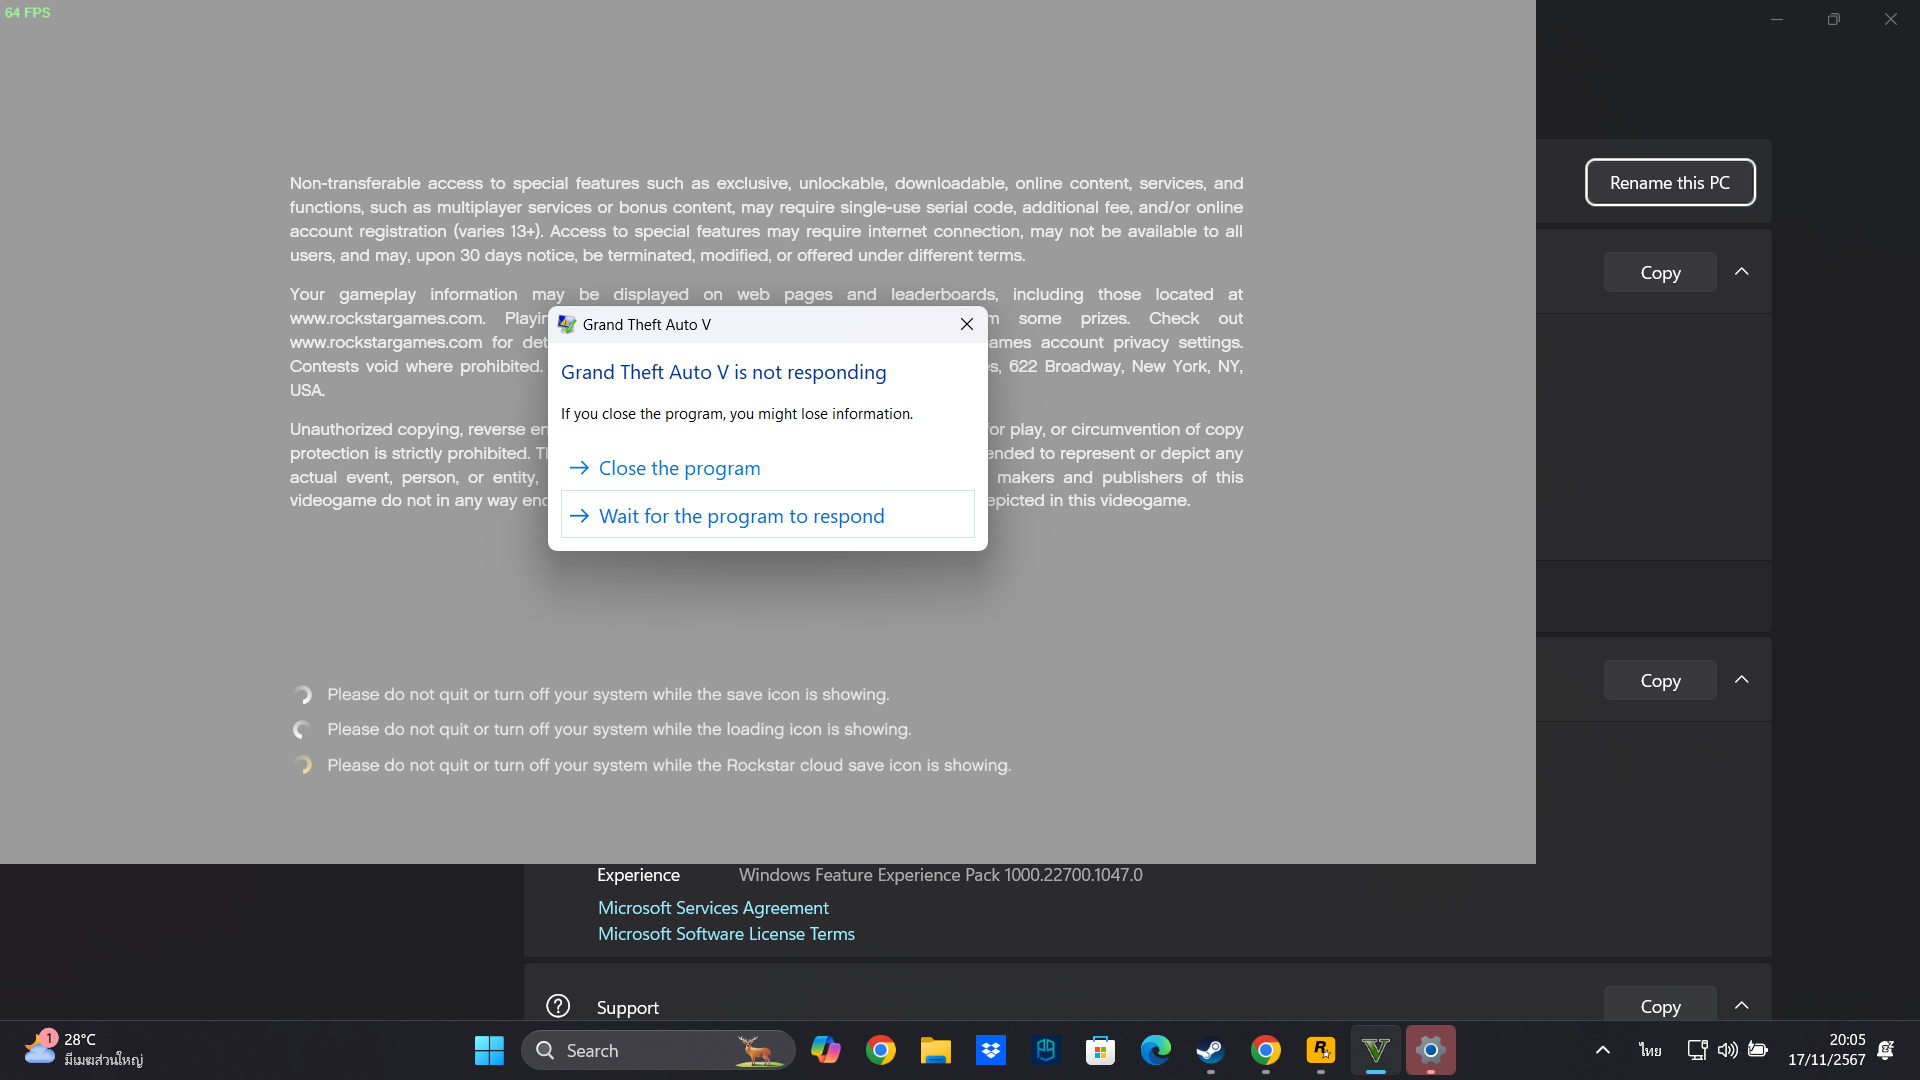Choose Wait for the program to respond
Image resolution: width=1920 pixels, height=1080 pixels.
point(768,515)
